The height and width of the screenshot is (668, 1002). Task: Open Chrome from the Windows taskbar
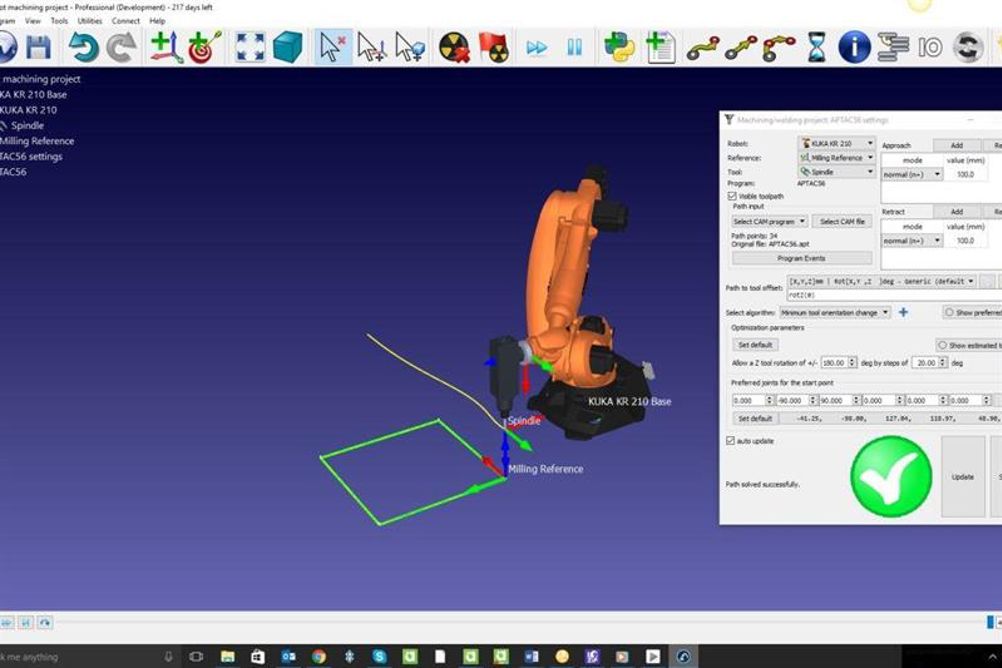(318, 656)
